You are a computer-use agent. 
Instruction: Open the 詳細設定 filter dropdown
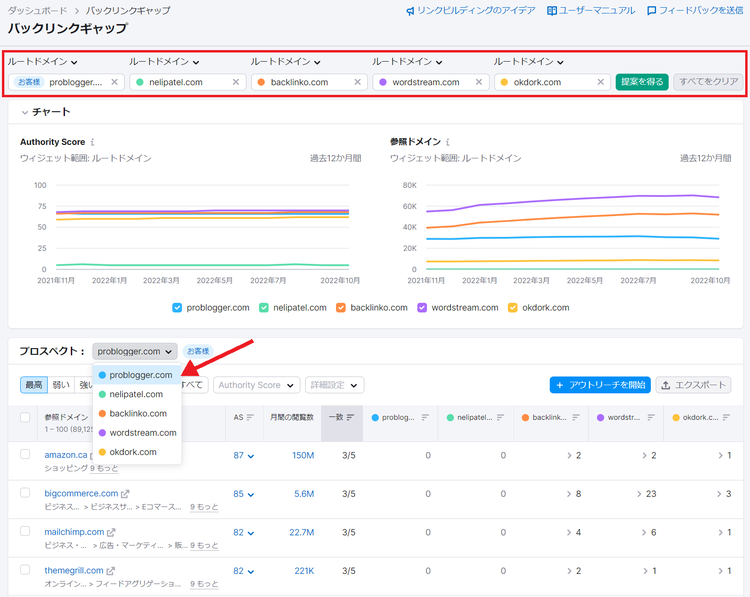[334, 385]
